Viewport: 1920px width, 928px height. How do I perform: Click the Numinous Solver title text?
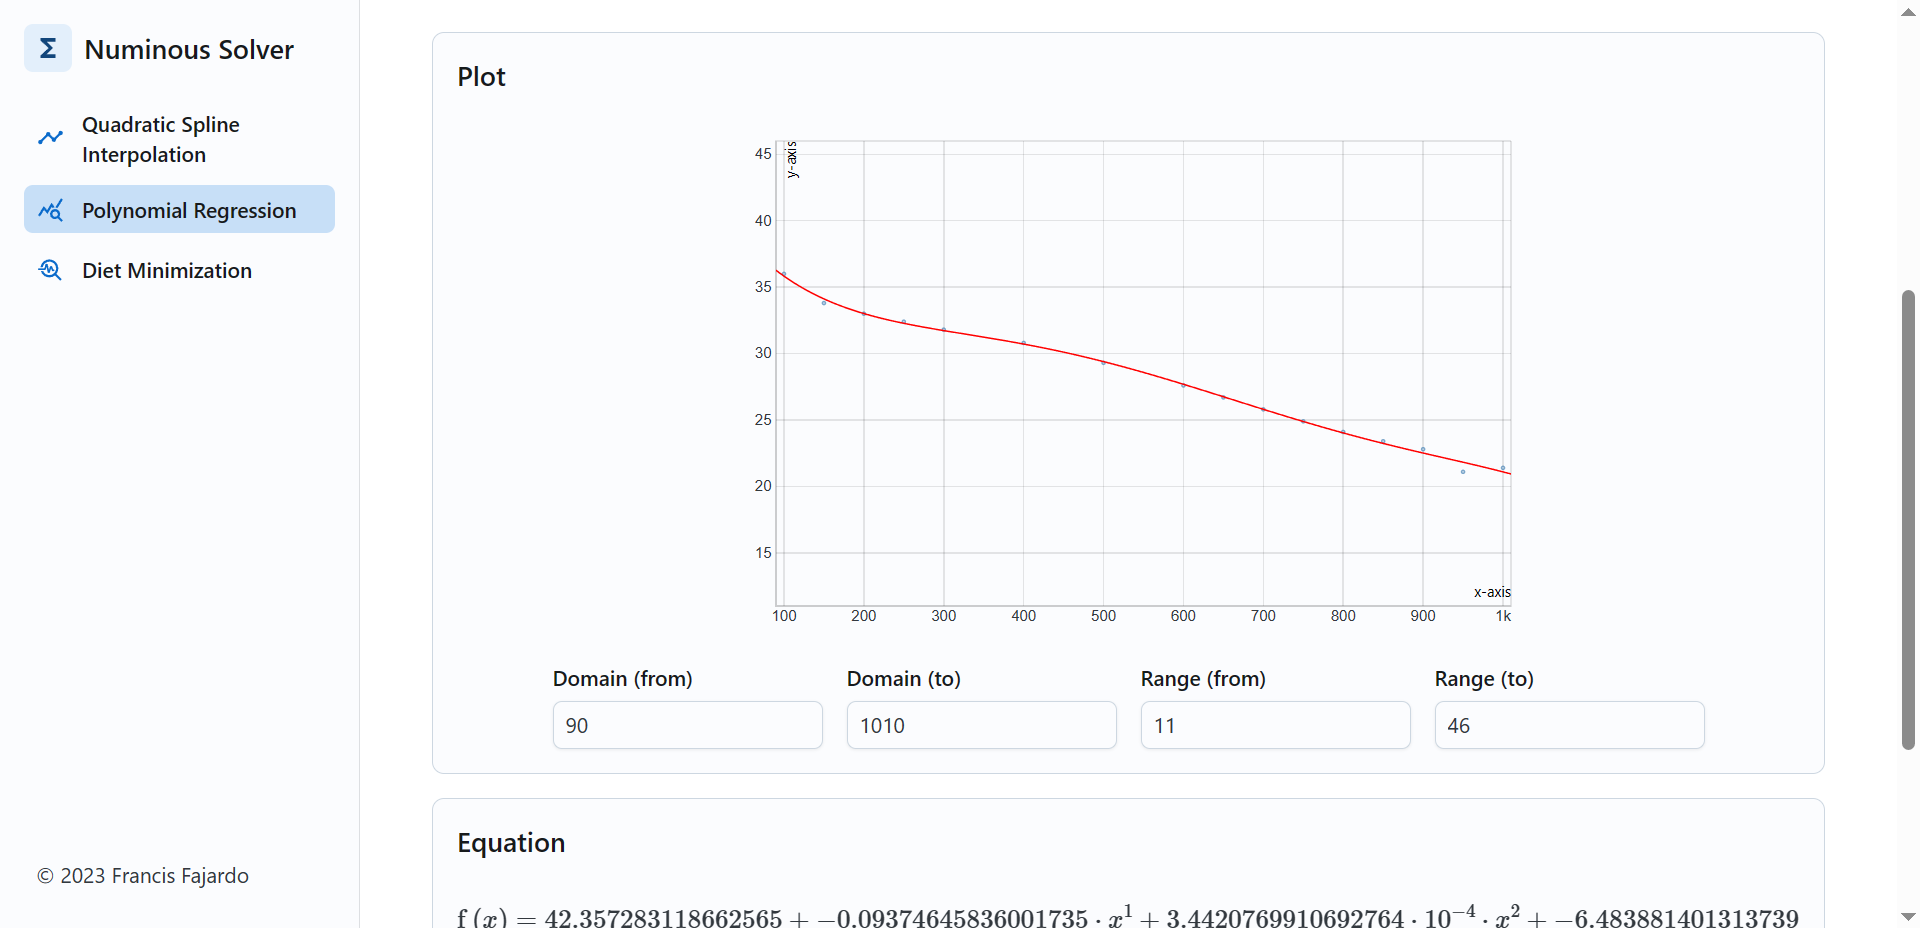188,48
